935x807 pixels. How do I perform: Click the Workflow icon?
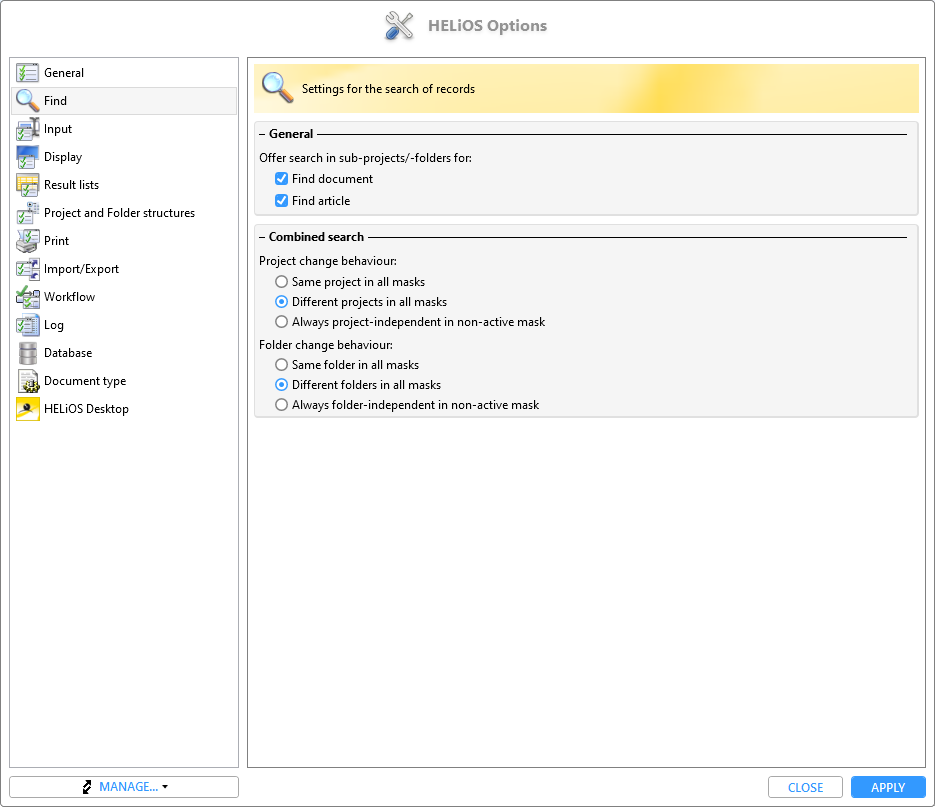27,297
